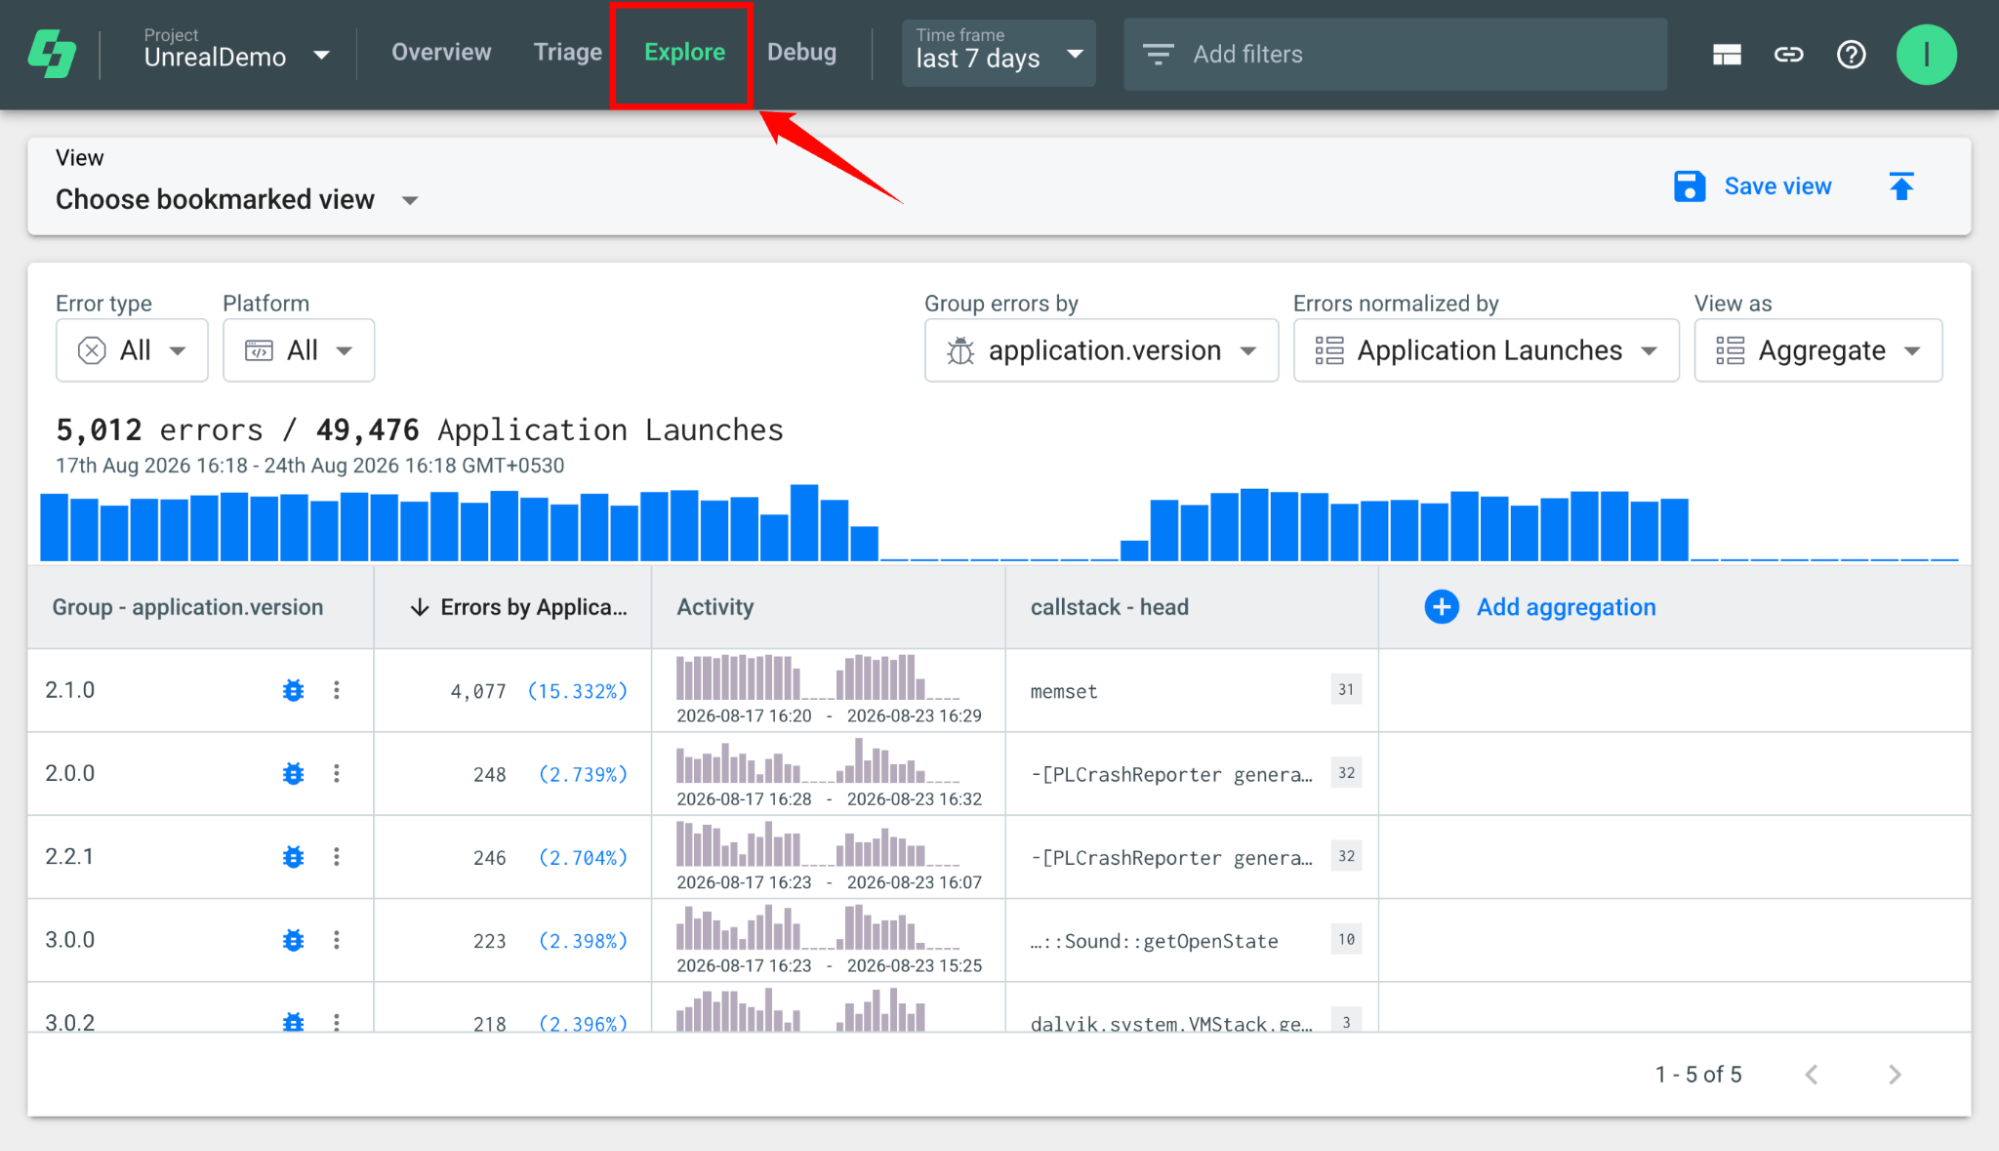Click the memset callstack entry
Viewport: 1999px width, 1151px height.
click(1064, 691)
